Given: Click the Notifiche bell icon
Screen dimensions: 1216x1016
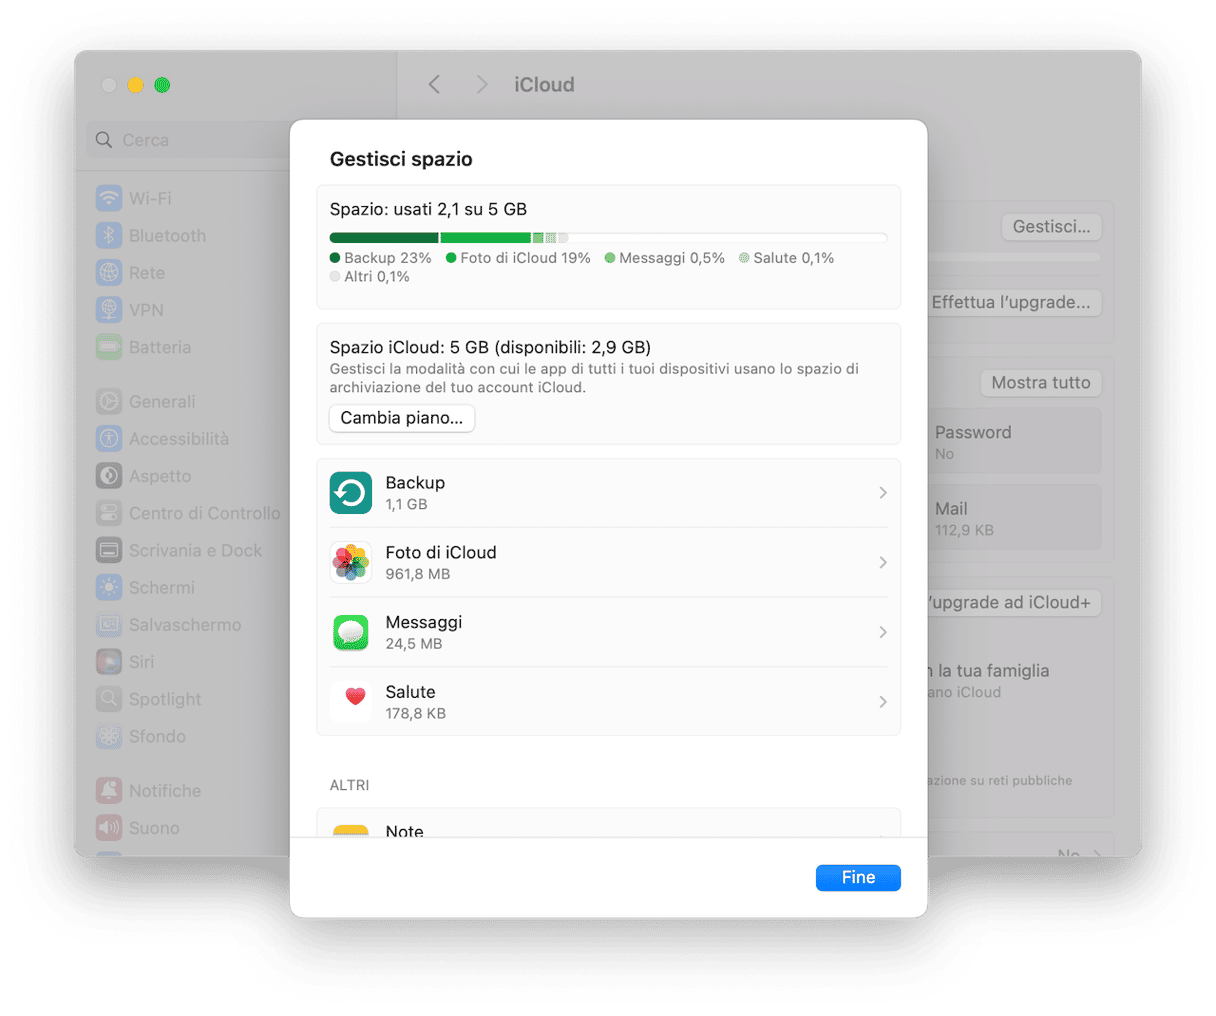Looking at the screenshot, I should [x=109, y=790].
